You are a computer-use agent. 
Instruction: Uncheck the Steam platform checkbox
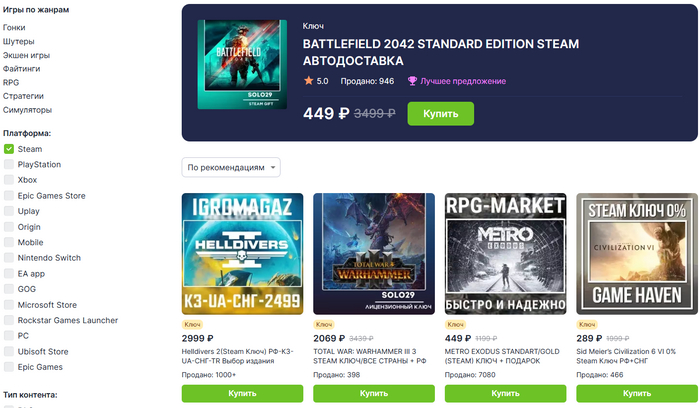(9, 149)
